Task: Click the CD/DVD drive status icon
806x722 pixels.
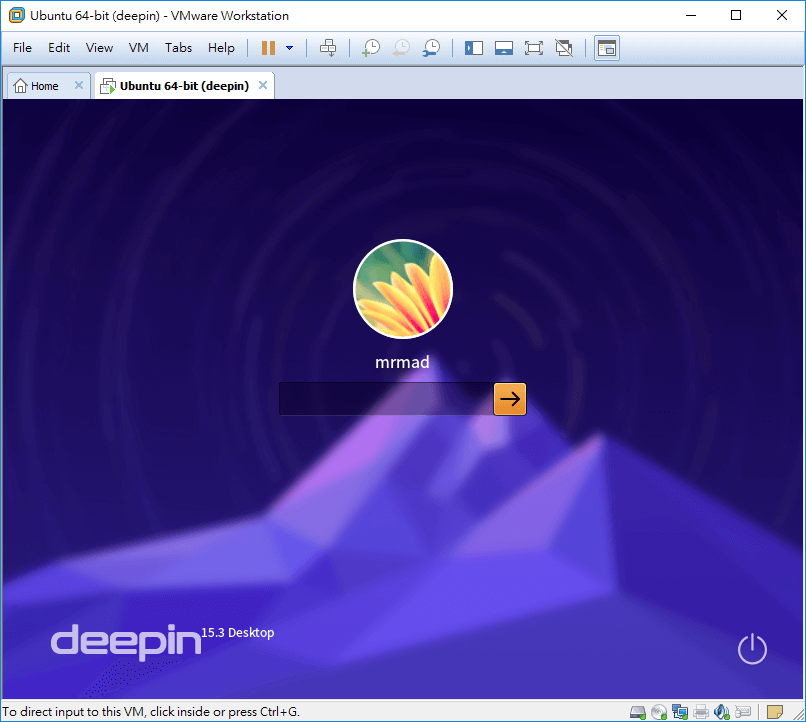Action: tap(659, 711)
